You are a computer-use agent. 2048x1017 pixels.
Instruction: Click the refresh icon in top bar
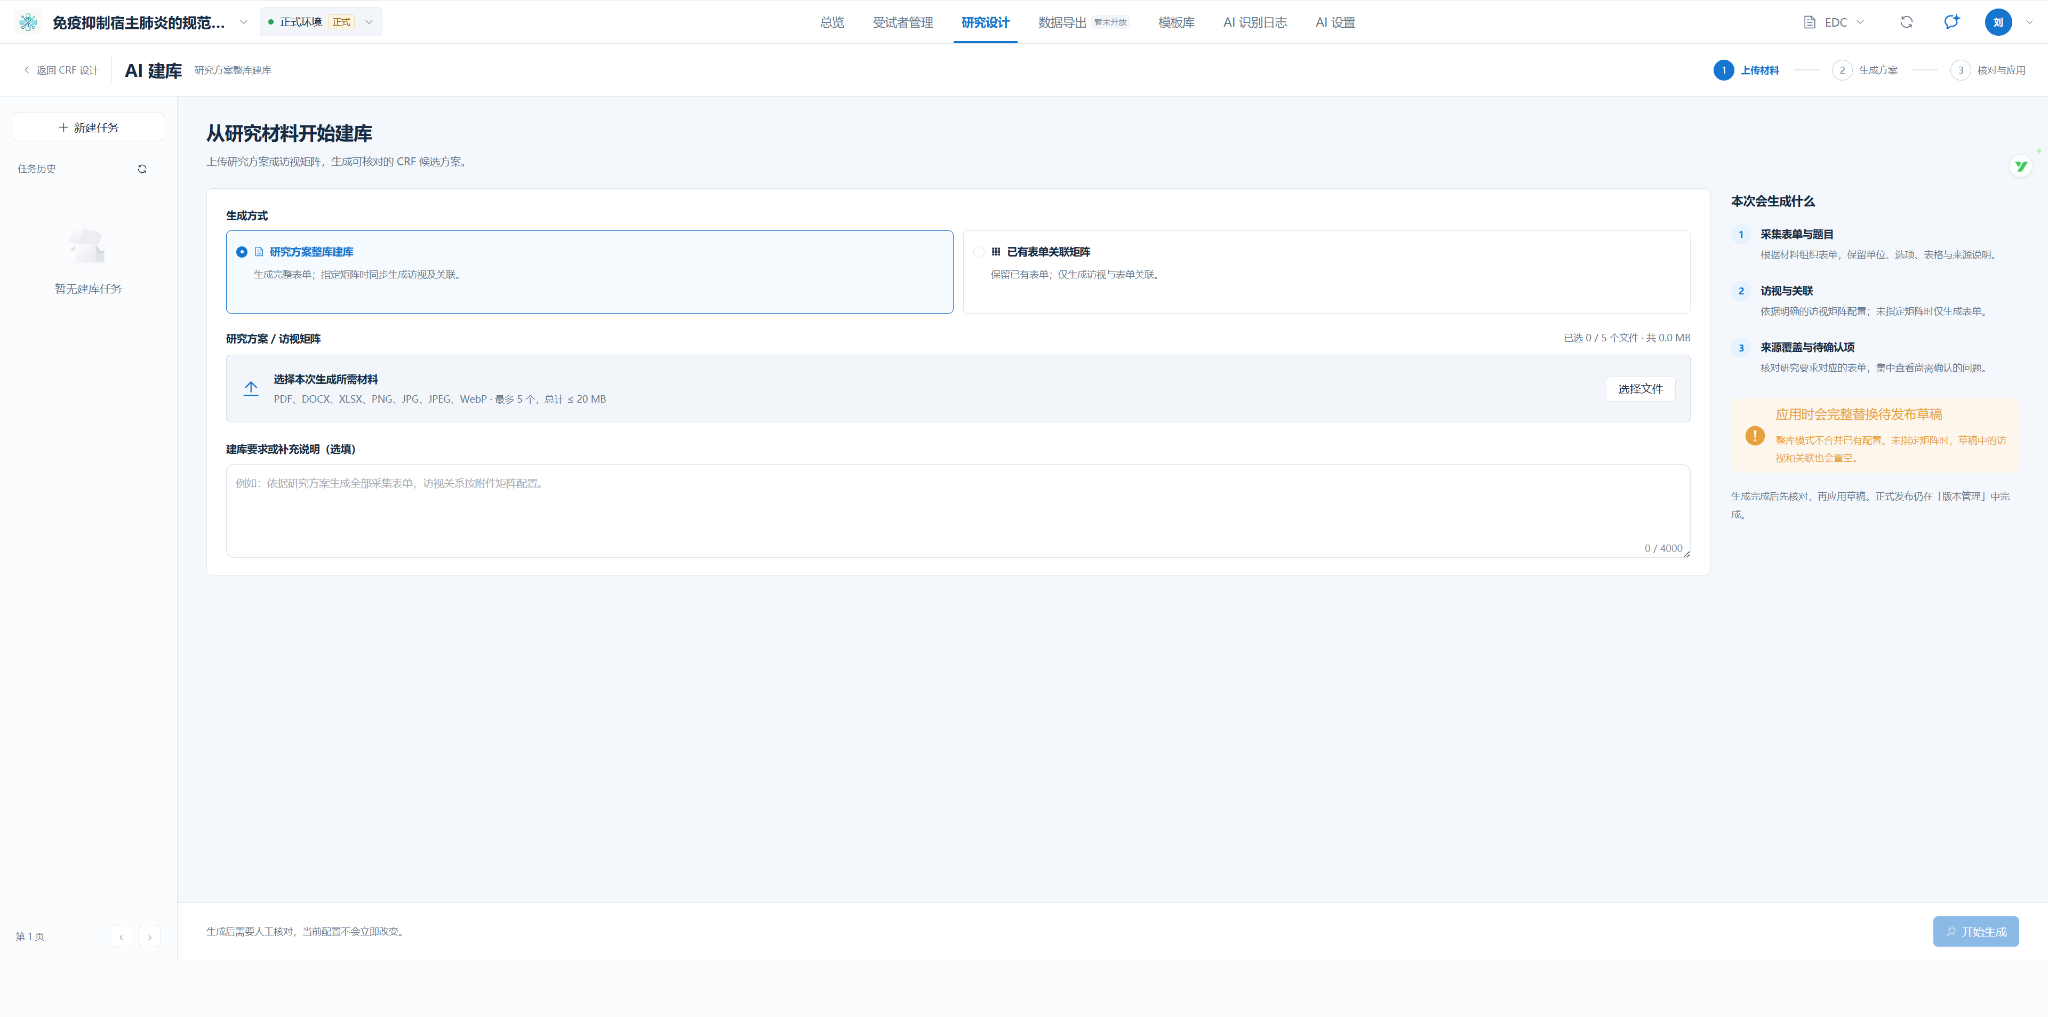[1906, 22]
